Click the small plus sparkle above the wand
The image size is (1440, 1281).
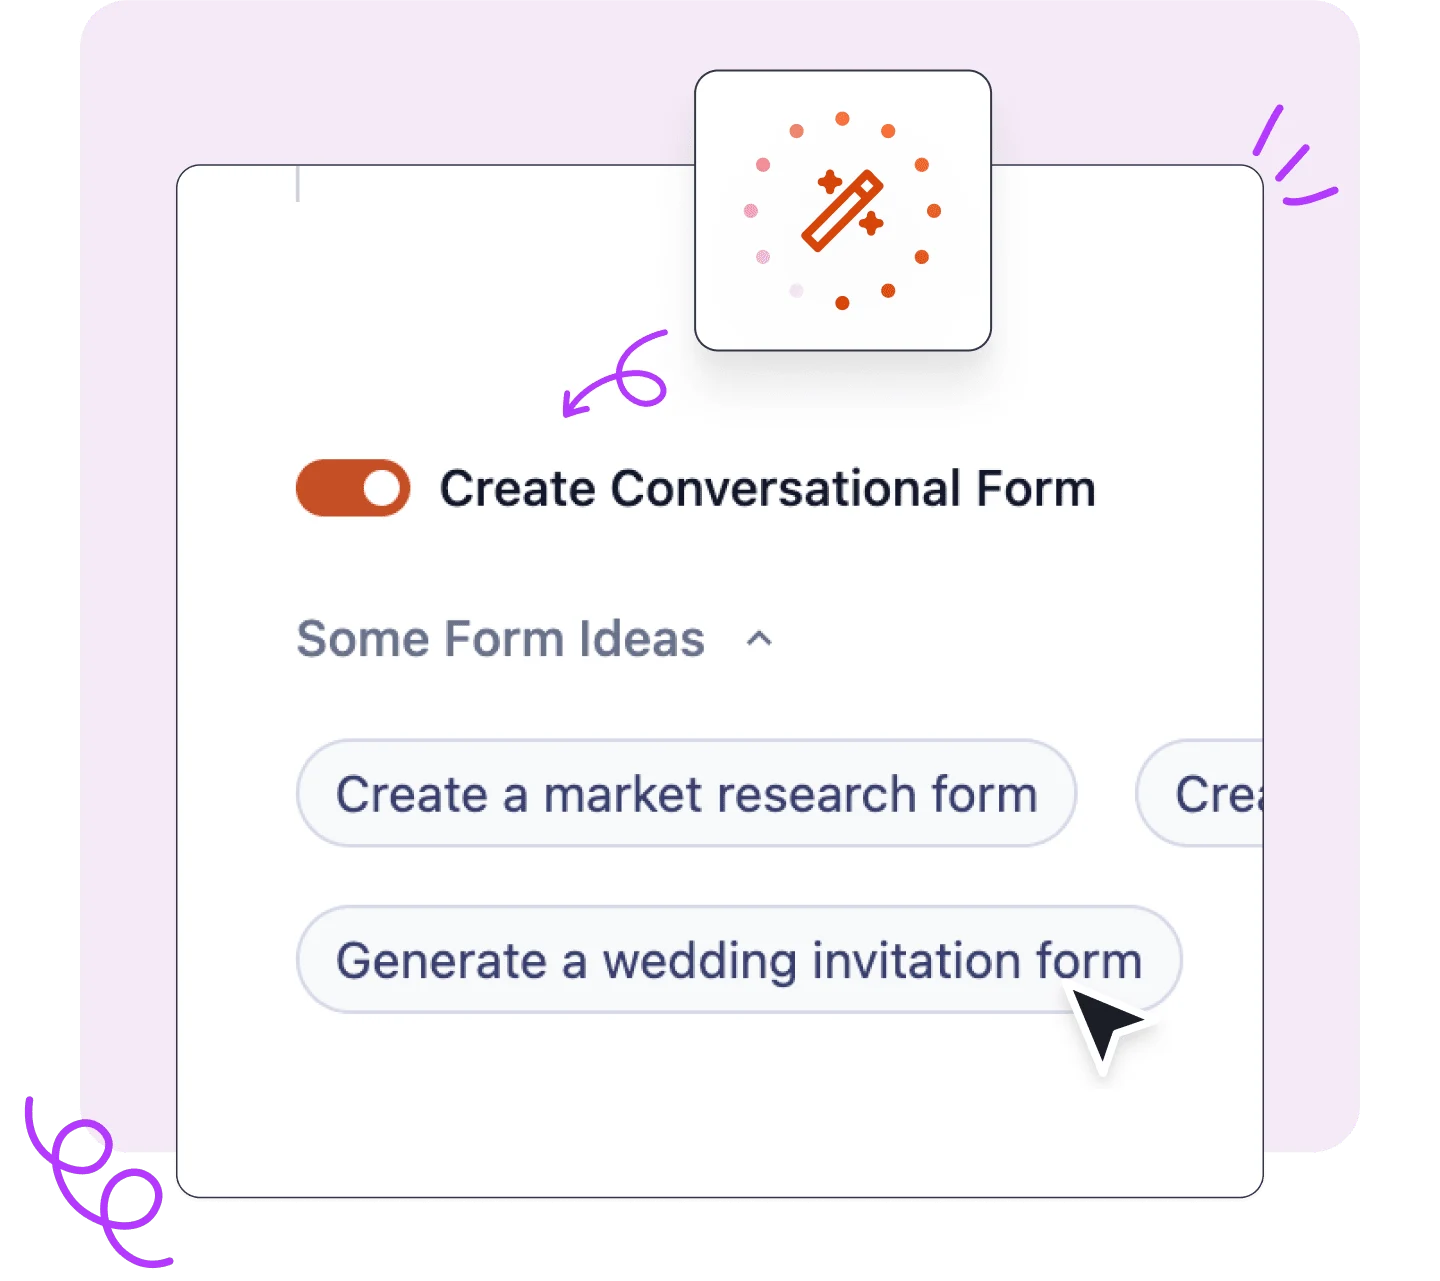tap(829, 182)
